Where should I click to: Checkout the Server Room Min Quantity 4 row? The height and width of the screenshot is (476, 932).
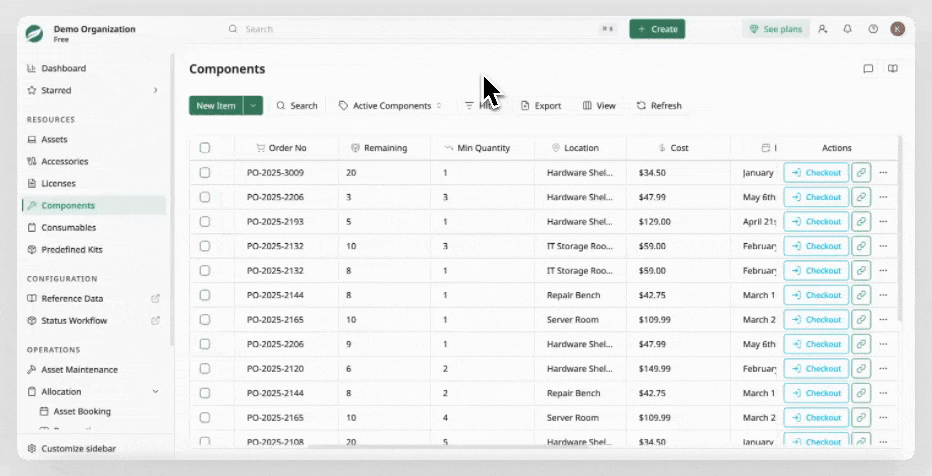pos(816,417)
